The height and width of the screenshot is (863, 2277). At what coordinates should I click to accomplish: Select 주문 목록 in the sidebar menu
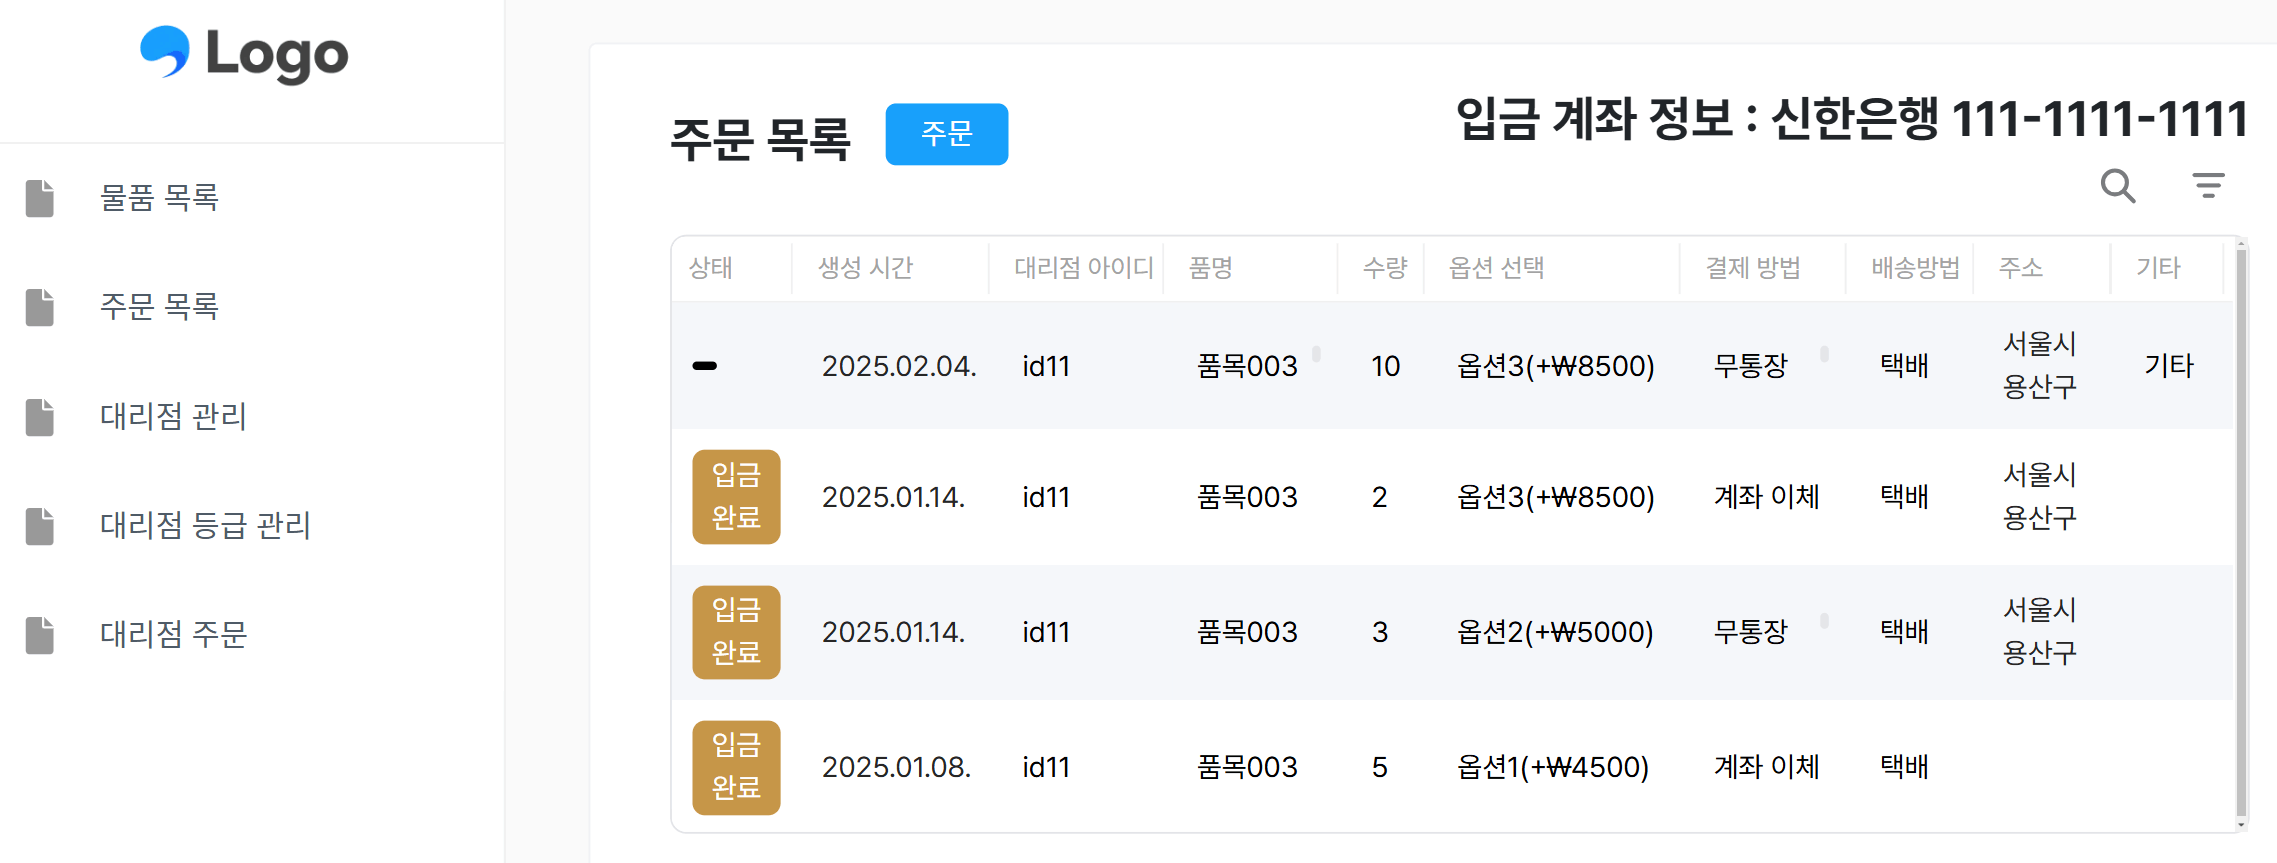[x=160, y=308]
